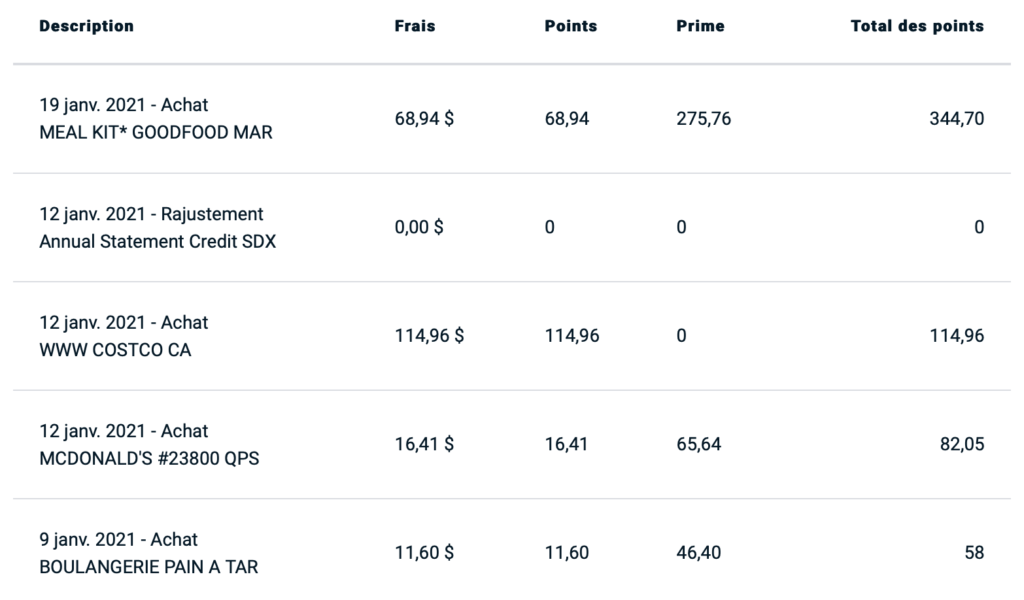Click the Description column header
This screenshot has width=1024, height=600.
pyautogui.click(x=86, y=26)
